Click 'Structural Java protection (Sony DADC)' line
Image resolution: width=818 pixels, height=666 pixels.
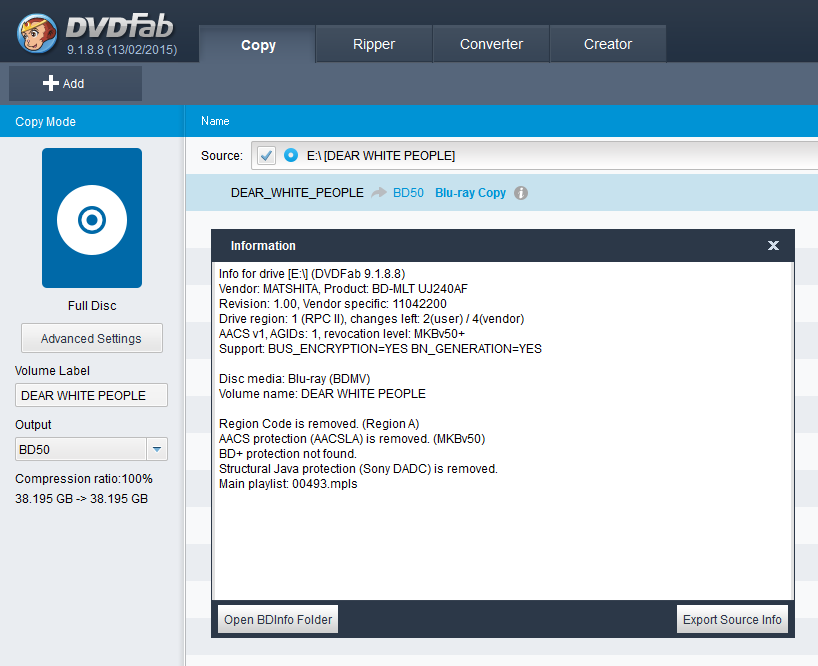[358, 469]
